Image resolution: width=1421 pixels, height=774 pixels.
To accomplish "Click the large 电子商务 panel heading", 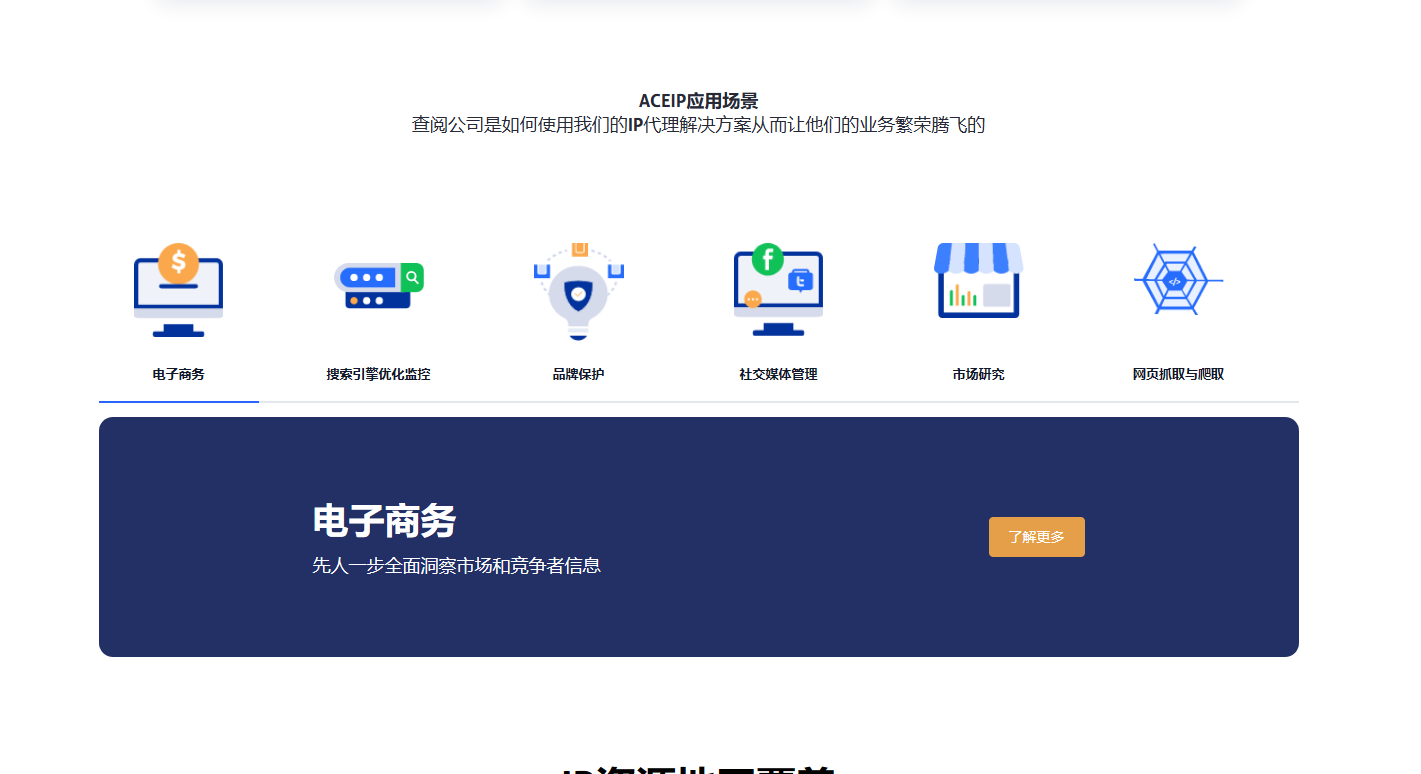I will point(384,521).
